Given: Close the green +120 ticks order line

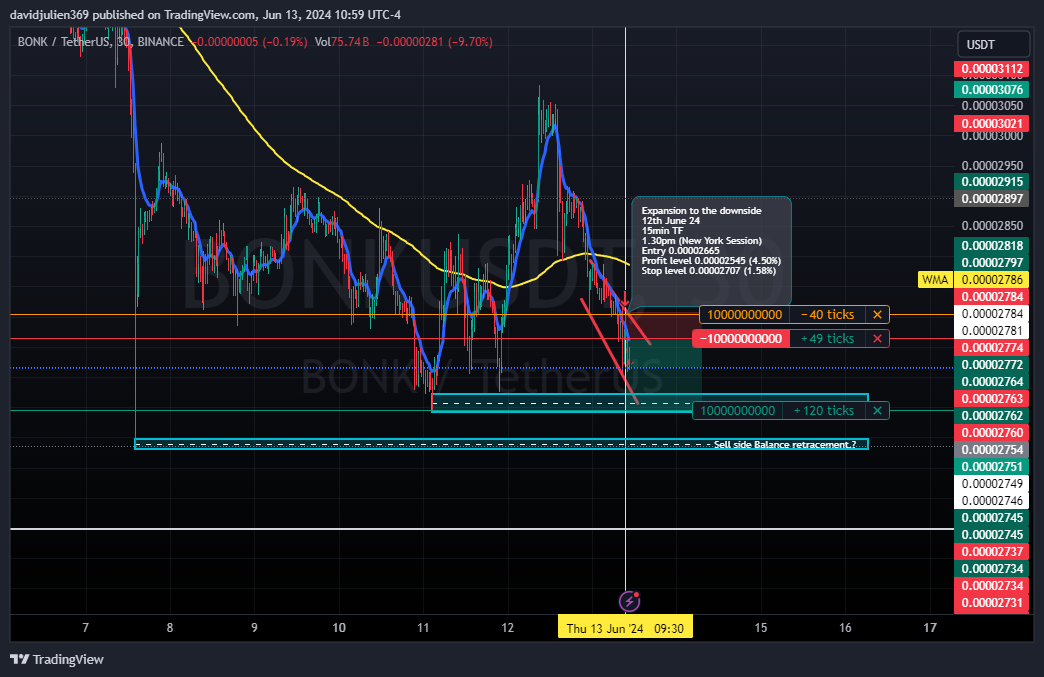Looking at the screenshot, I should tap(878, 411).
